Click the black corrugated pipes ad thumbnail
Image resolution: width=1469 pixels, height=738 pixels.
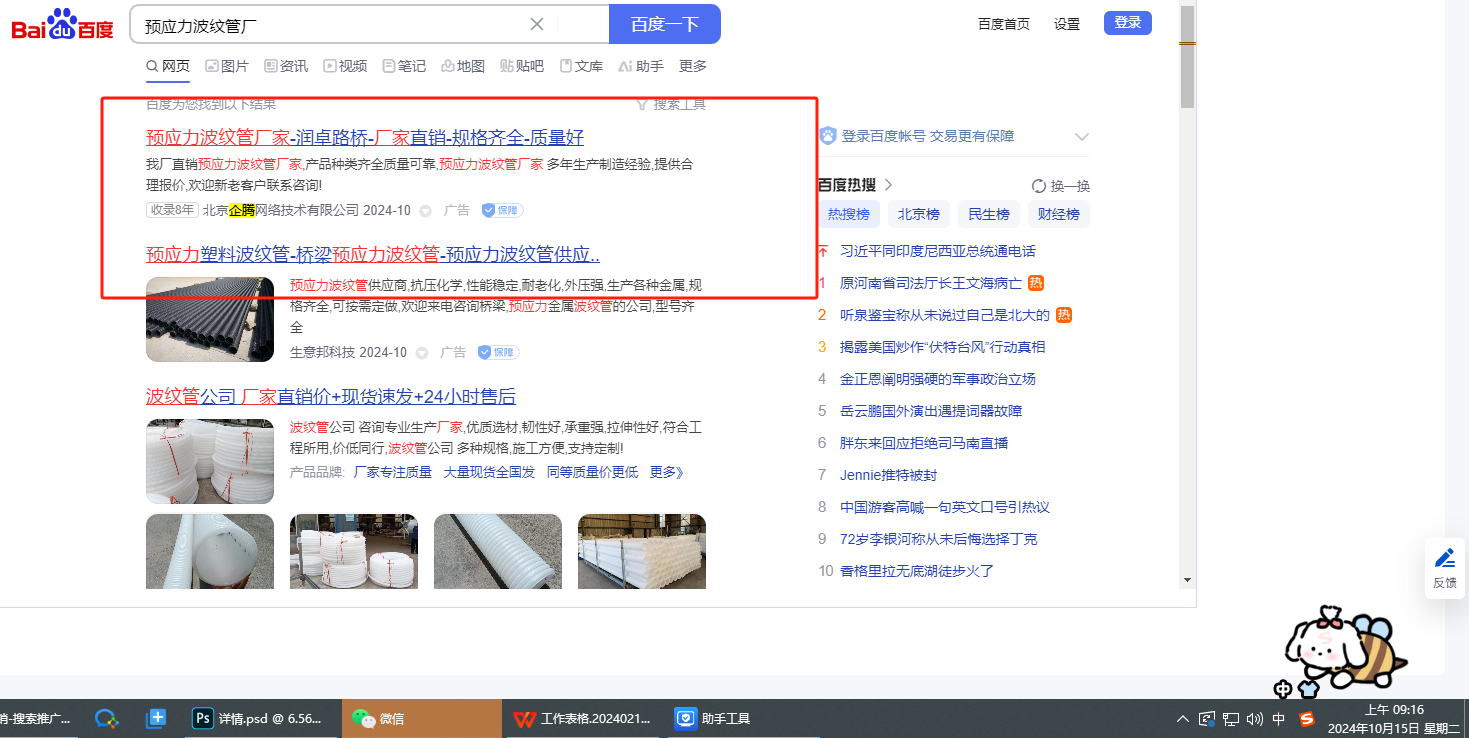tap(210, 319)
